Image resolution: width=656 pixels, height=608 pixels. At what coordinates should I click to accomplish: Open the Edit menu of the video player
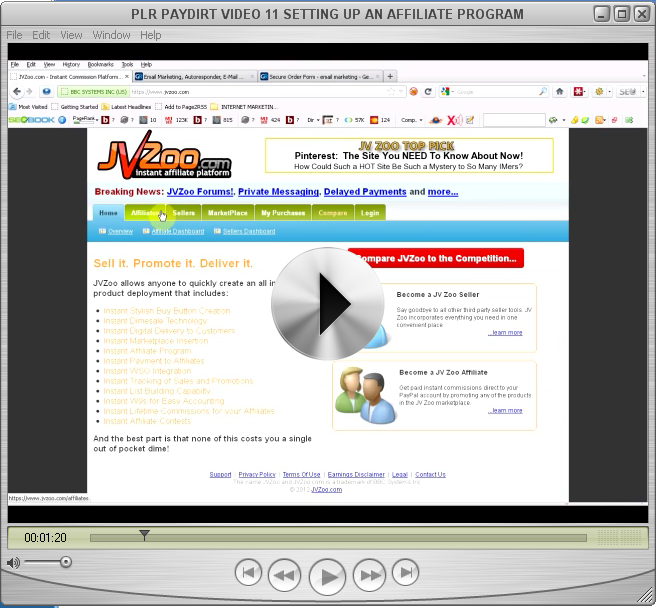point(41,35)
